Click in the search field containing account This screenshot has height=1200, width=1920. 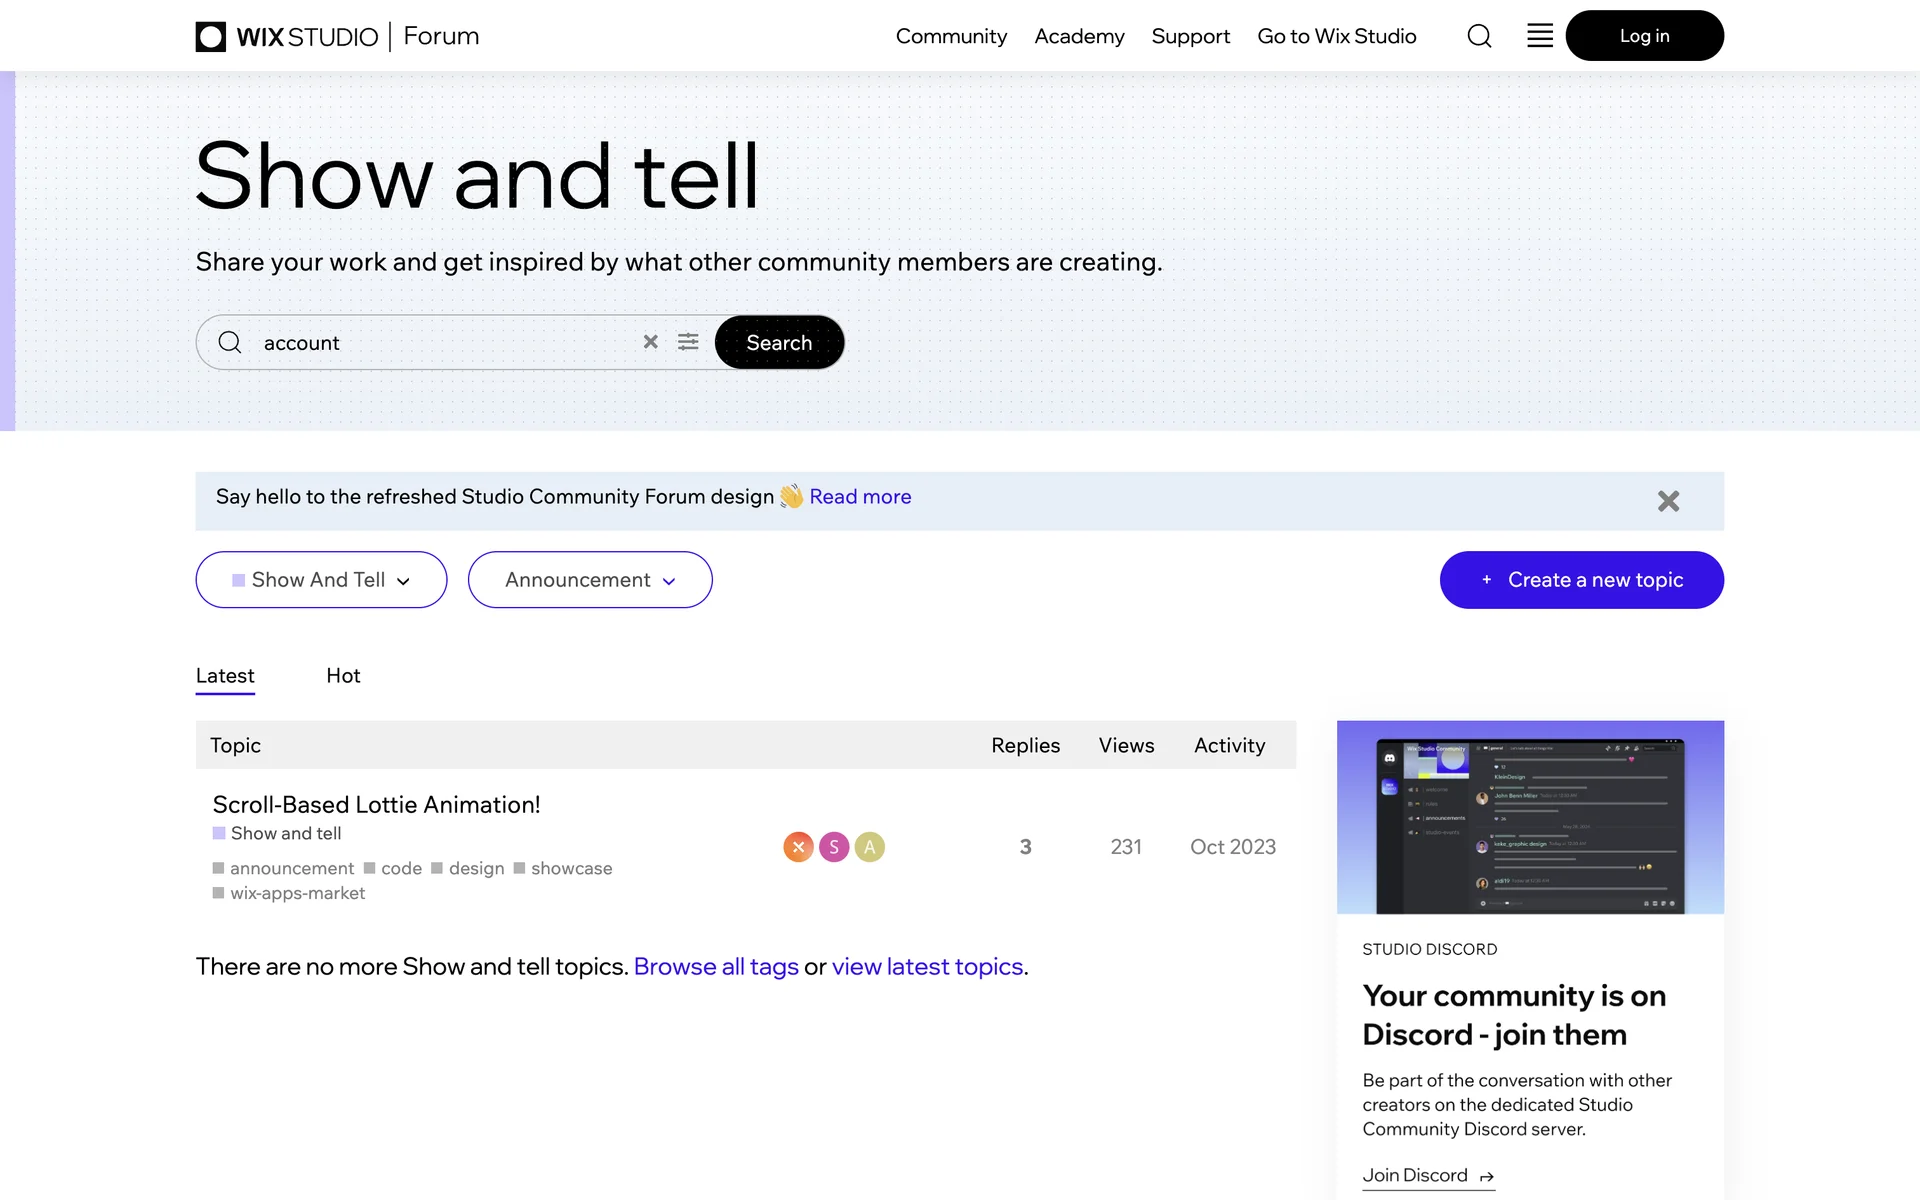coord(440,343)
